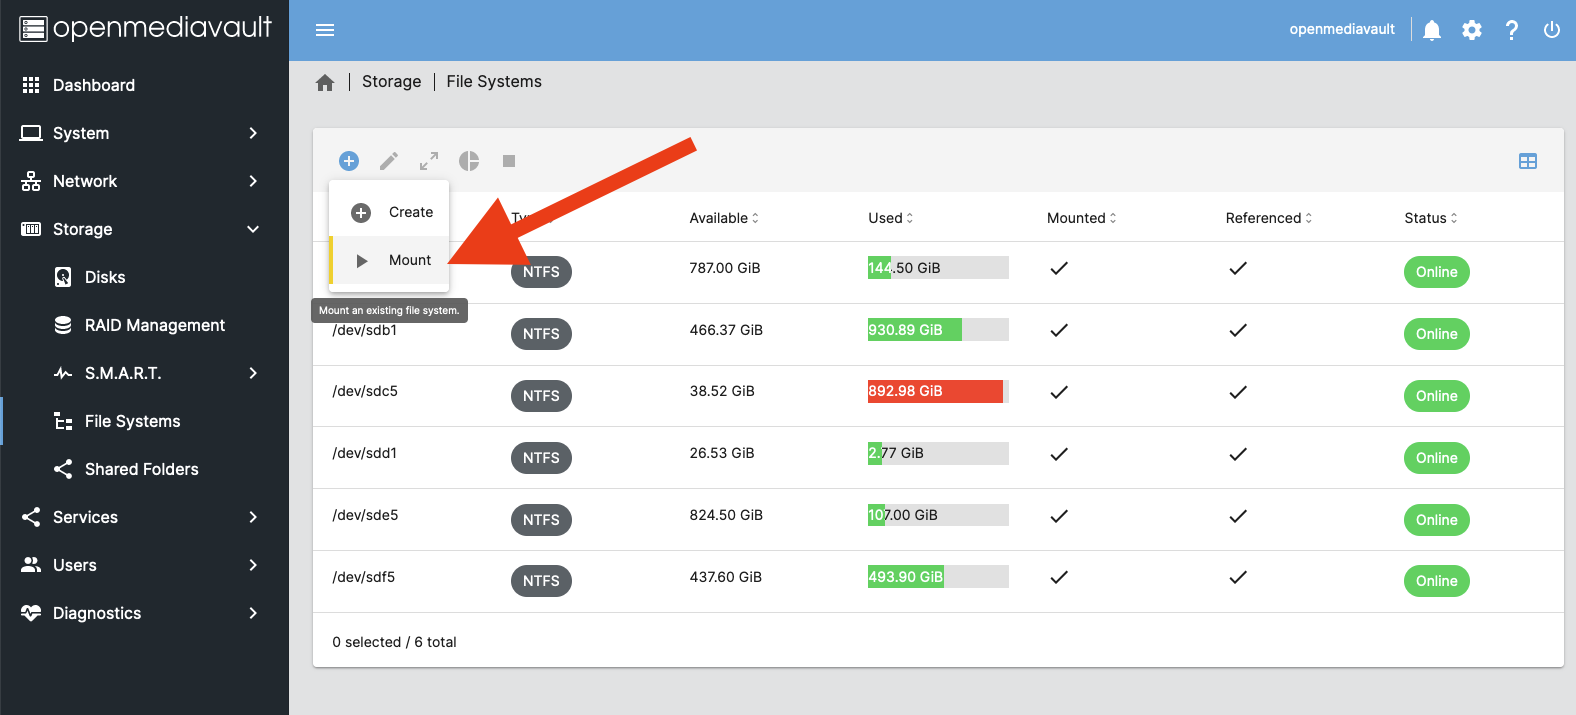Click File Systems breadcrumb
This screenshot has height=715, width=1576.
click(494, 82)
